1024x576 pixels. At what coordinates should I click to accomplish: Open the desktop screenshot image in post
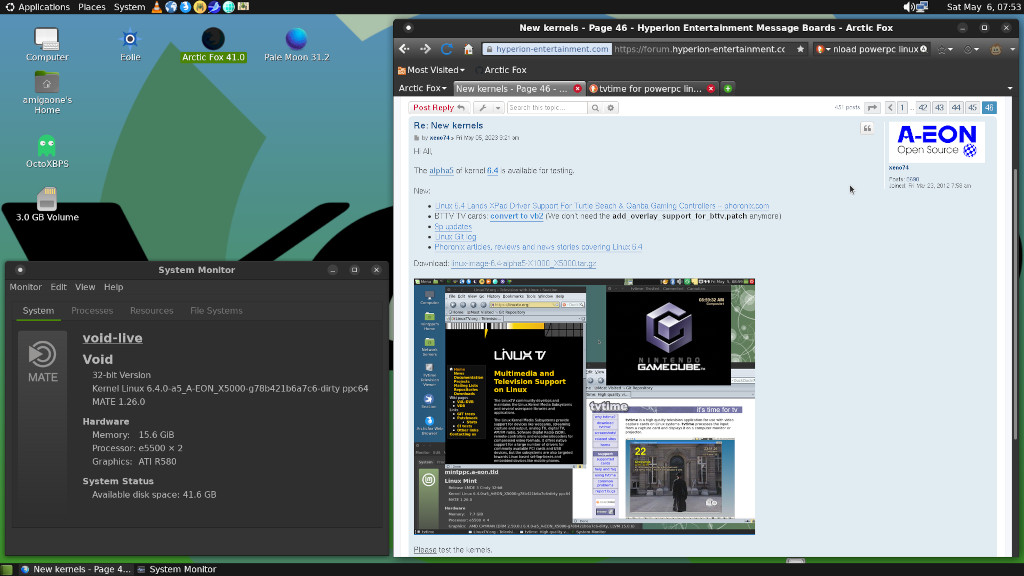click(584, 406)
